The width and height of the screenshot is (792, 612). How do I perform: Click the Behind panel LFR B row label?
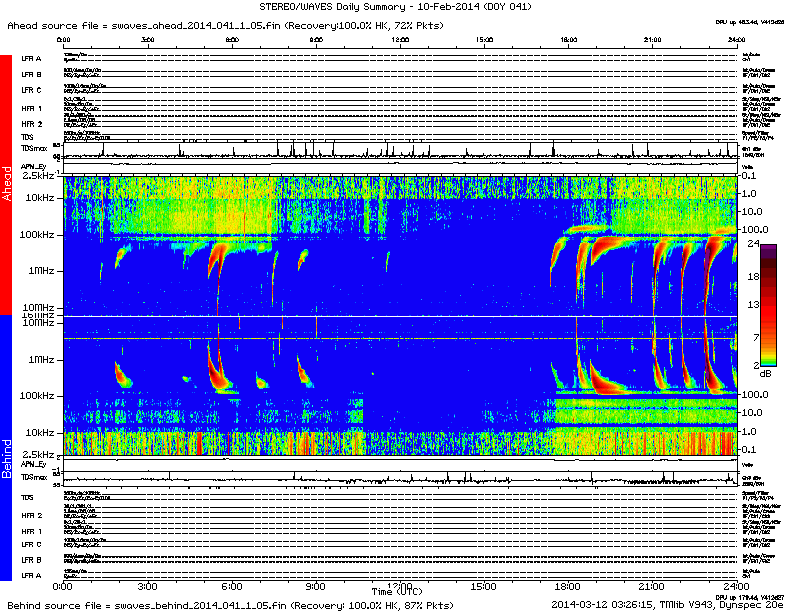(x=31, y=560)
